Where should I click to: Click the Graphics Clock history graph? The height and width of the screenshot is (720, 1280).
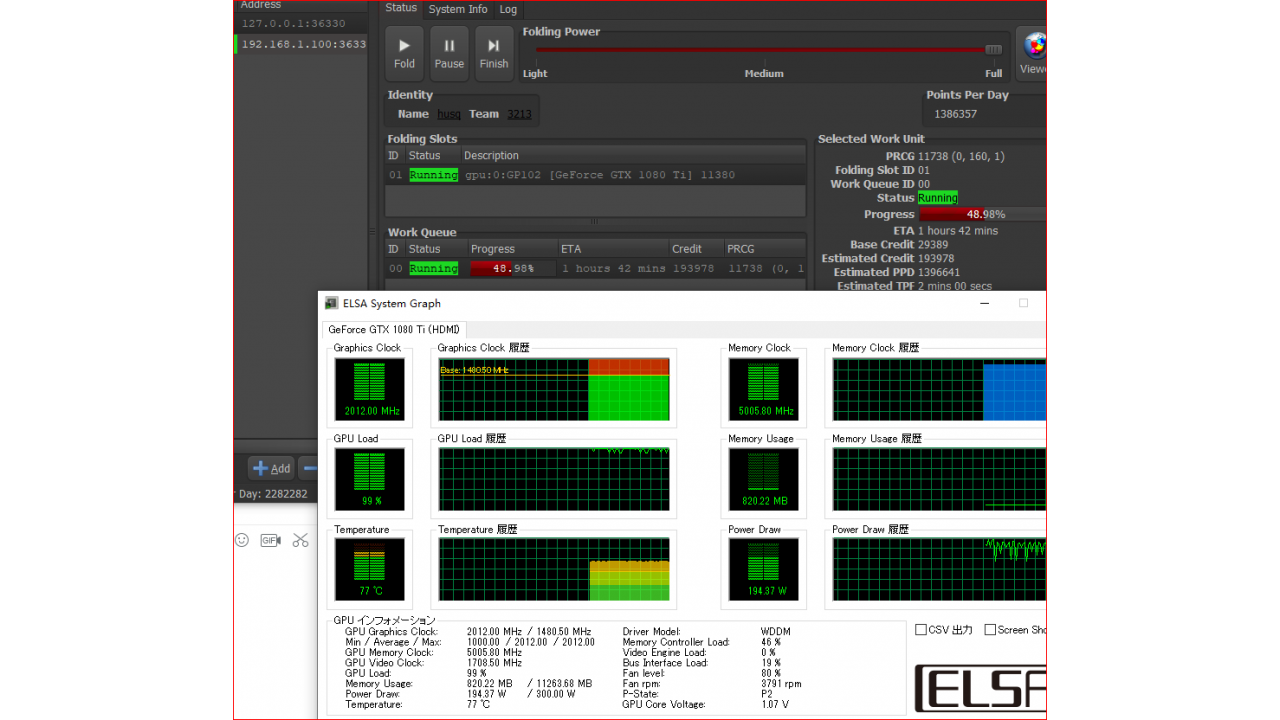[554, 389]
